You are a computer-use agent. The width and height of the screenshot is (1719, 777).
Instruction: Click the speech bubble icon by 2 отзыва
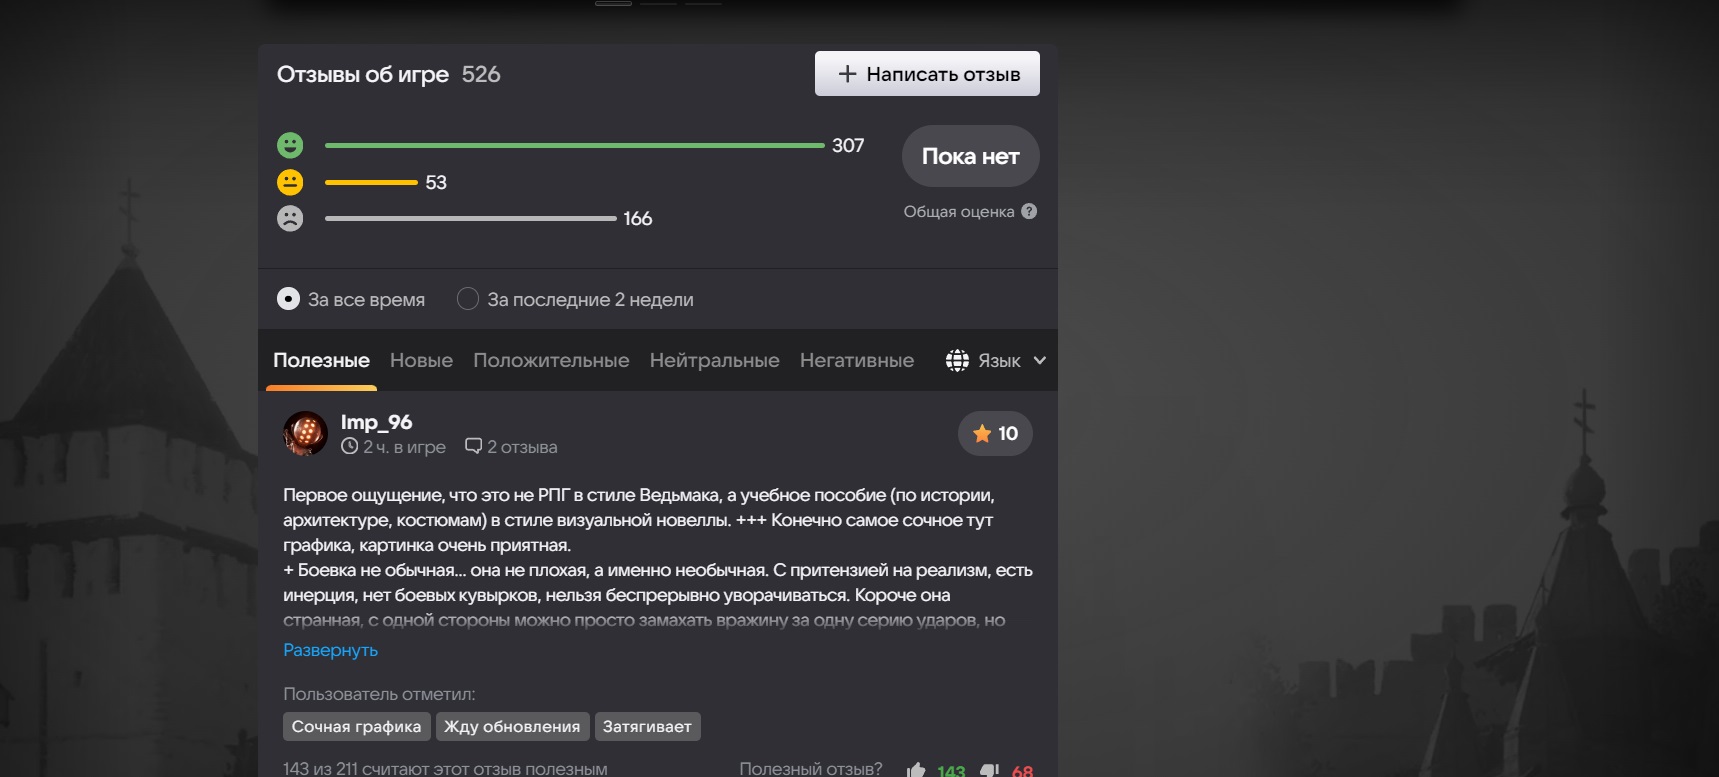[474, 446]
